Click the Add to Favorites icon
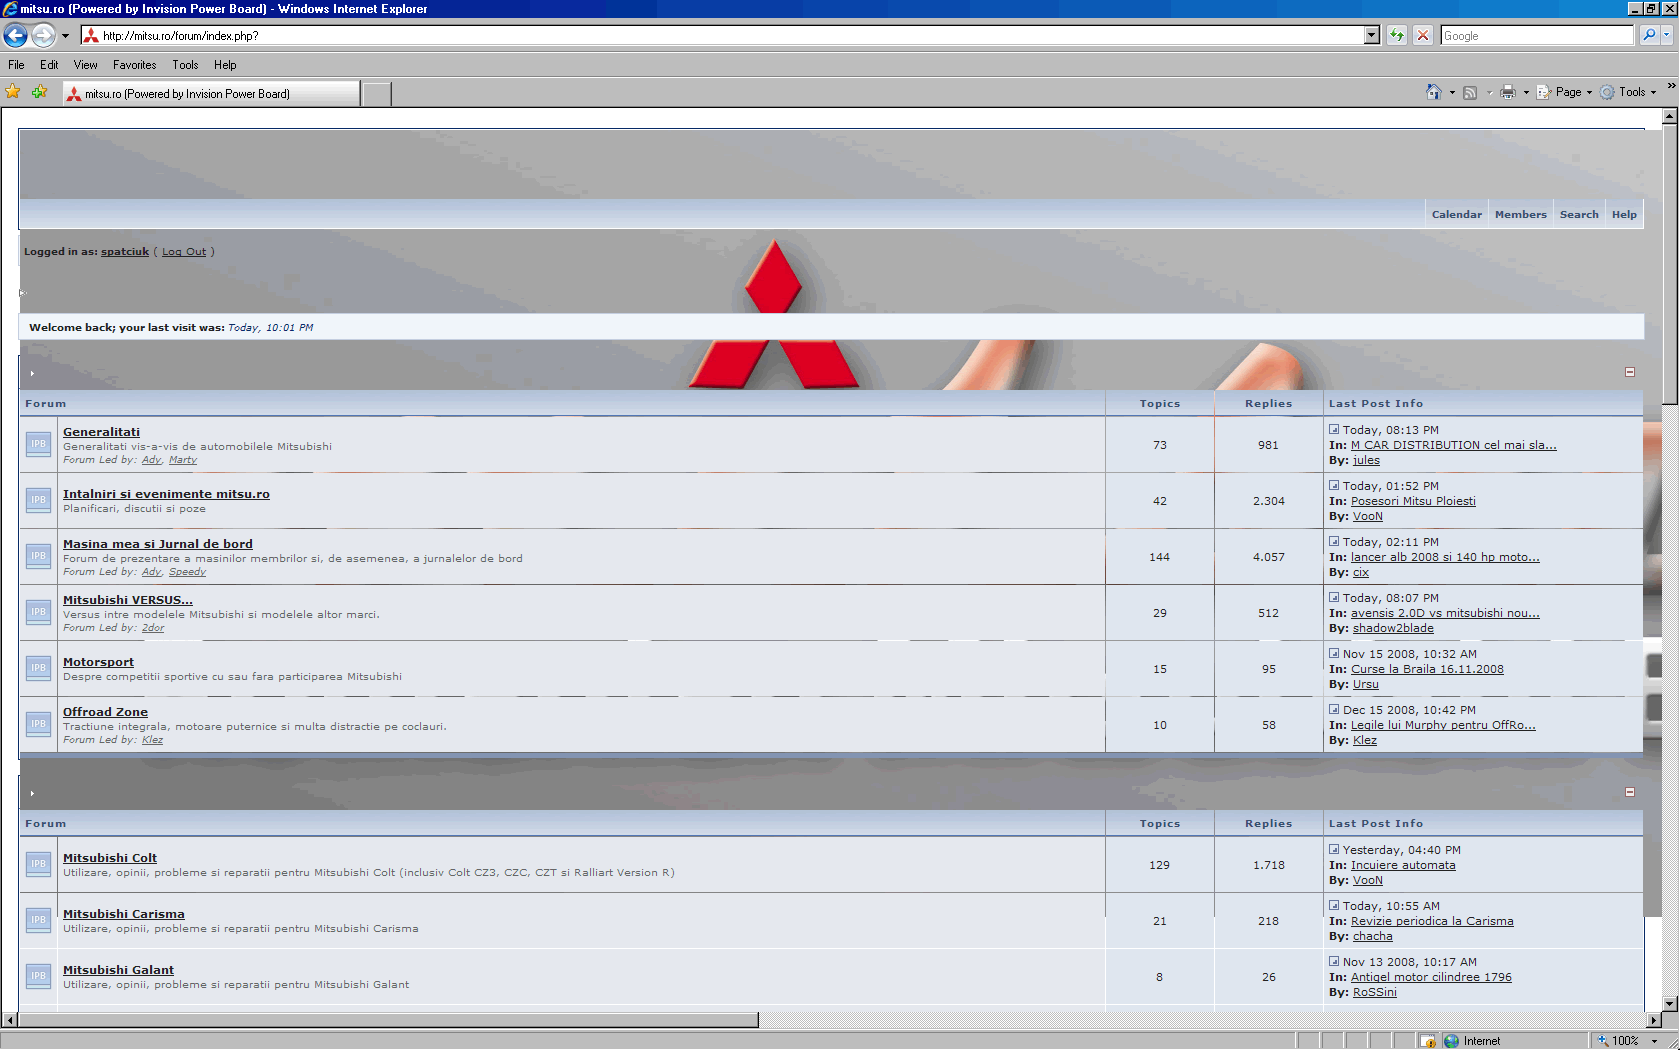1680x1050 pixels. (x=40, y=92)
